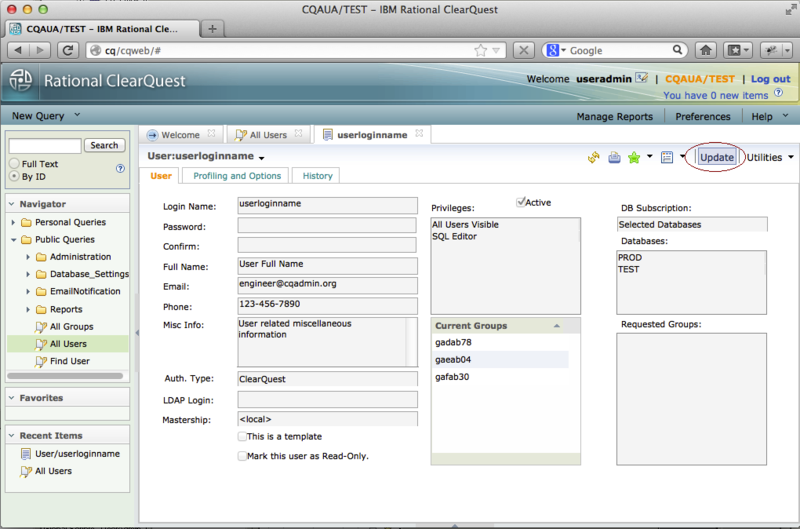This screenshot has width=800, height=529.
Task: Collapse the Favorites panel section
Action: point(11,397)
